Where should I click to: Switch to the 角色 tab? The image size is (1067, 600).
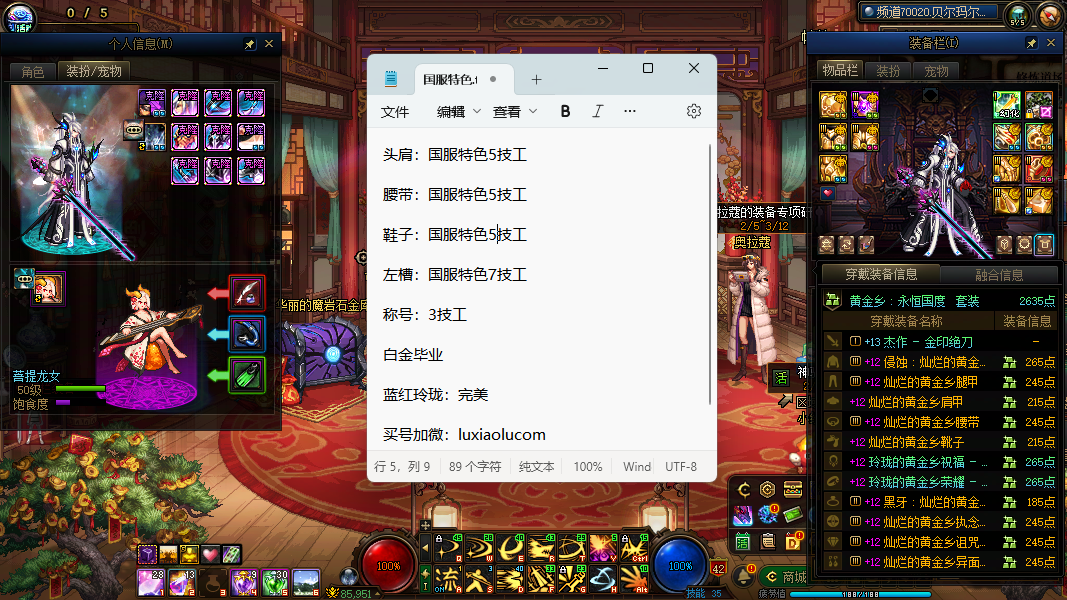(33, 71)
